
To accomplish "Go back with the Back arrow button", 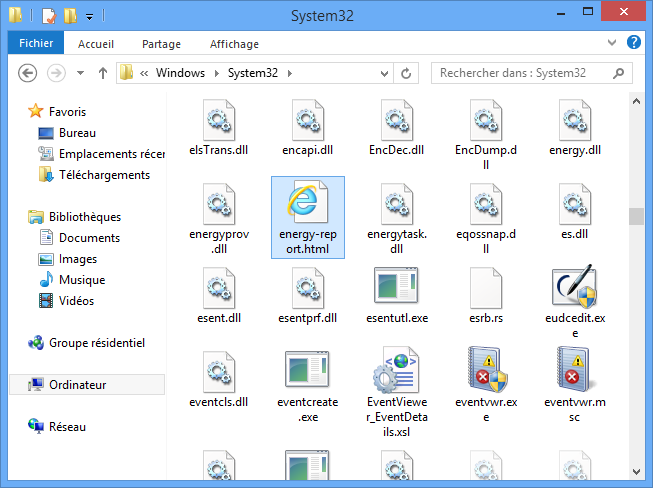I will (27, 73).
